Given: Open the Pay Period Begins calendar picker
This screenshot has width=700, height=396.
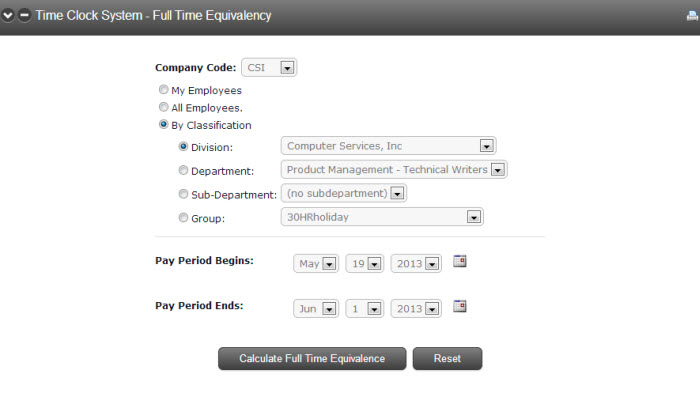Looking at the screenshot, I should click(x=460, y=261).
